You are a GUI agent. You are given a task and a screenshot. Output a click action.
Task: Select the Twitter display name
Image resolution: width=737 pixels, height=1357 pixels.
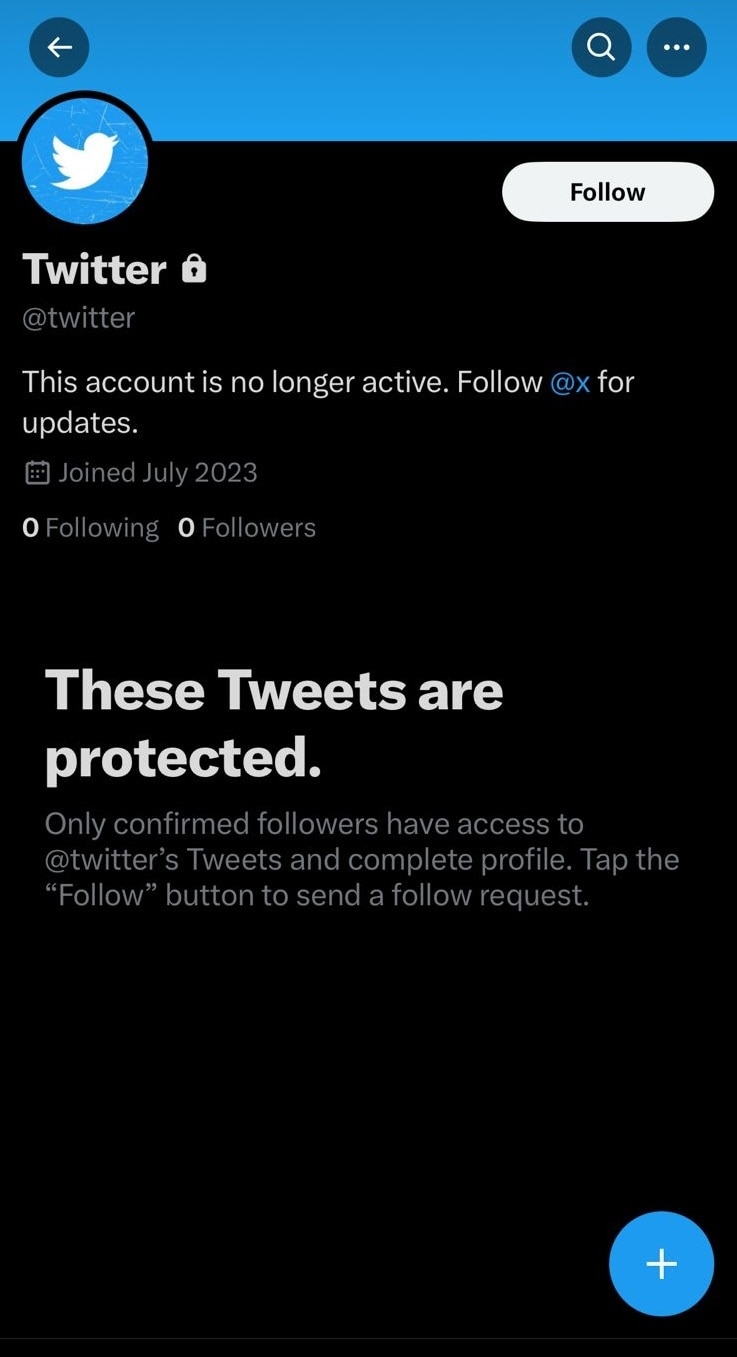[x=94, y=268]
